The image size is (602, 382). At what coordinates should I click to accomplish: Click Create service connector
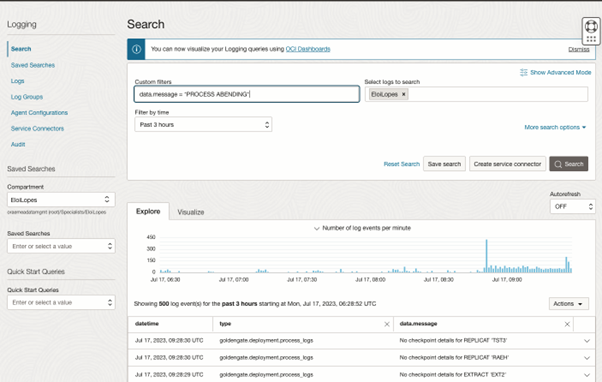(507, 164)
